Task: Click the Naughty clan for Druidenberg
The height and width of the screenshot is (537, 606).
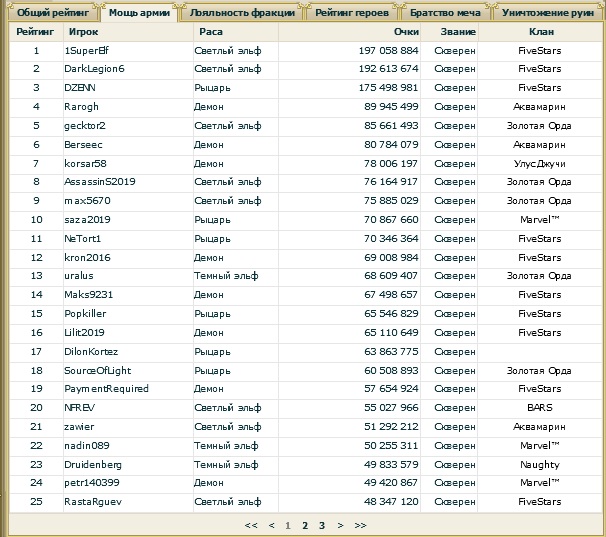Action: click(539, 464)
